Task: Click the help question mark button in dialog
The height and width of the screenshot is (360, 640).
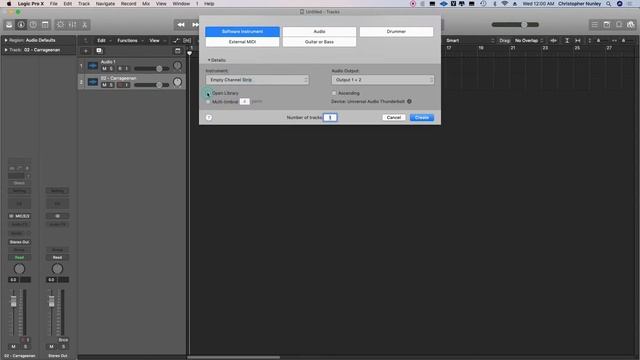Action: (209, 118)
